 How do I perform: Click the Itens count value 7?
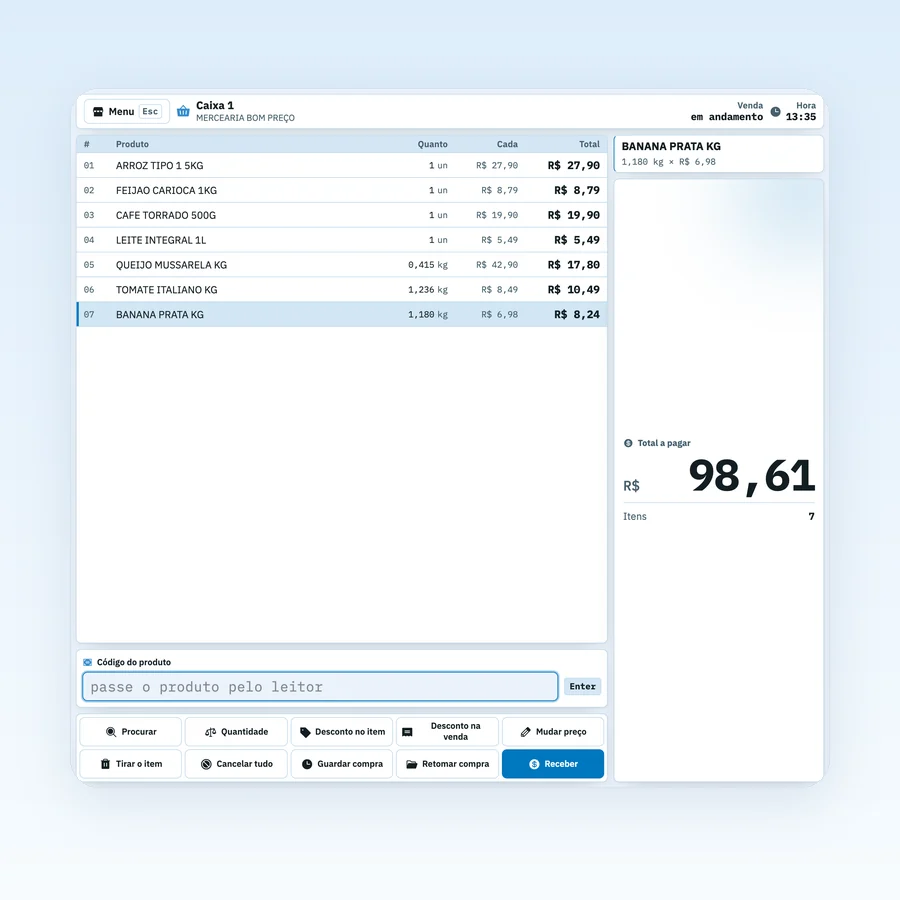point(811,517)
